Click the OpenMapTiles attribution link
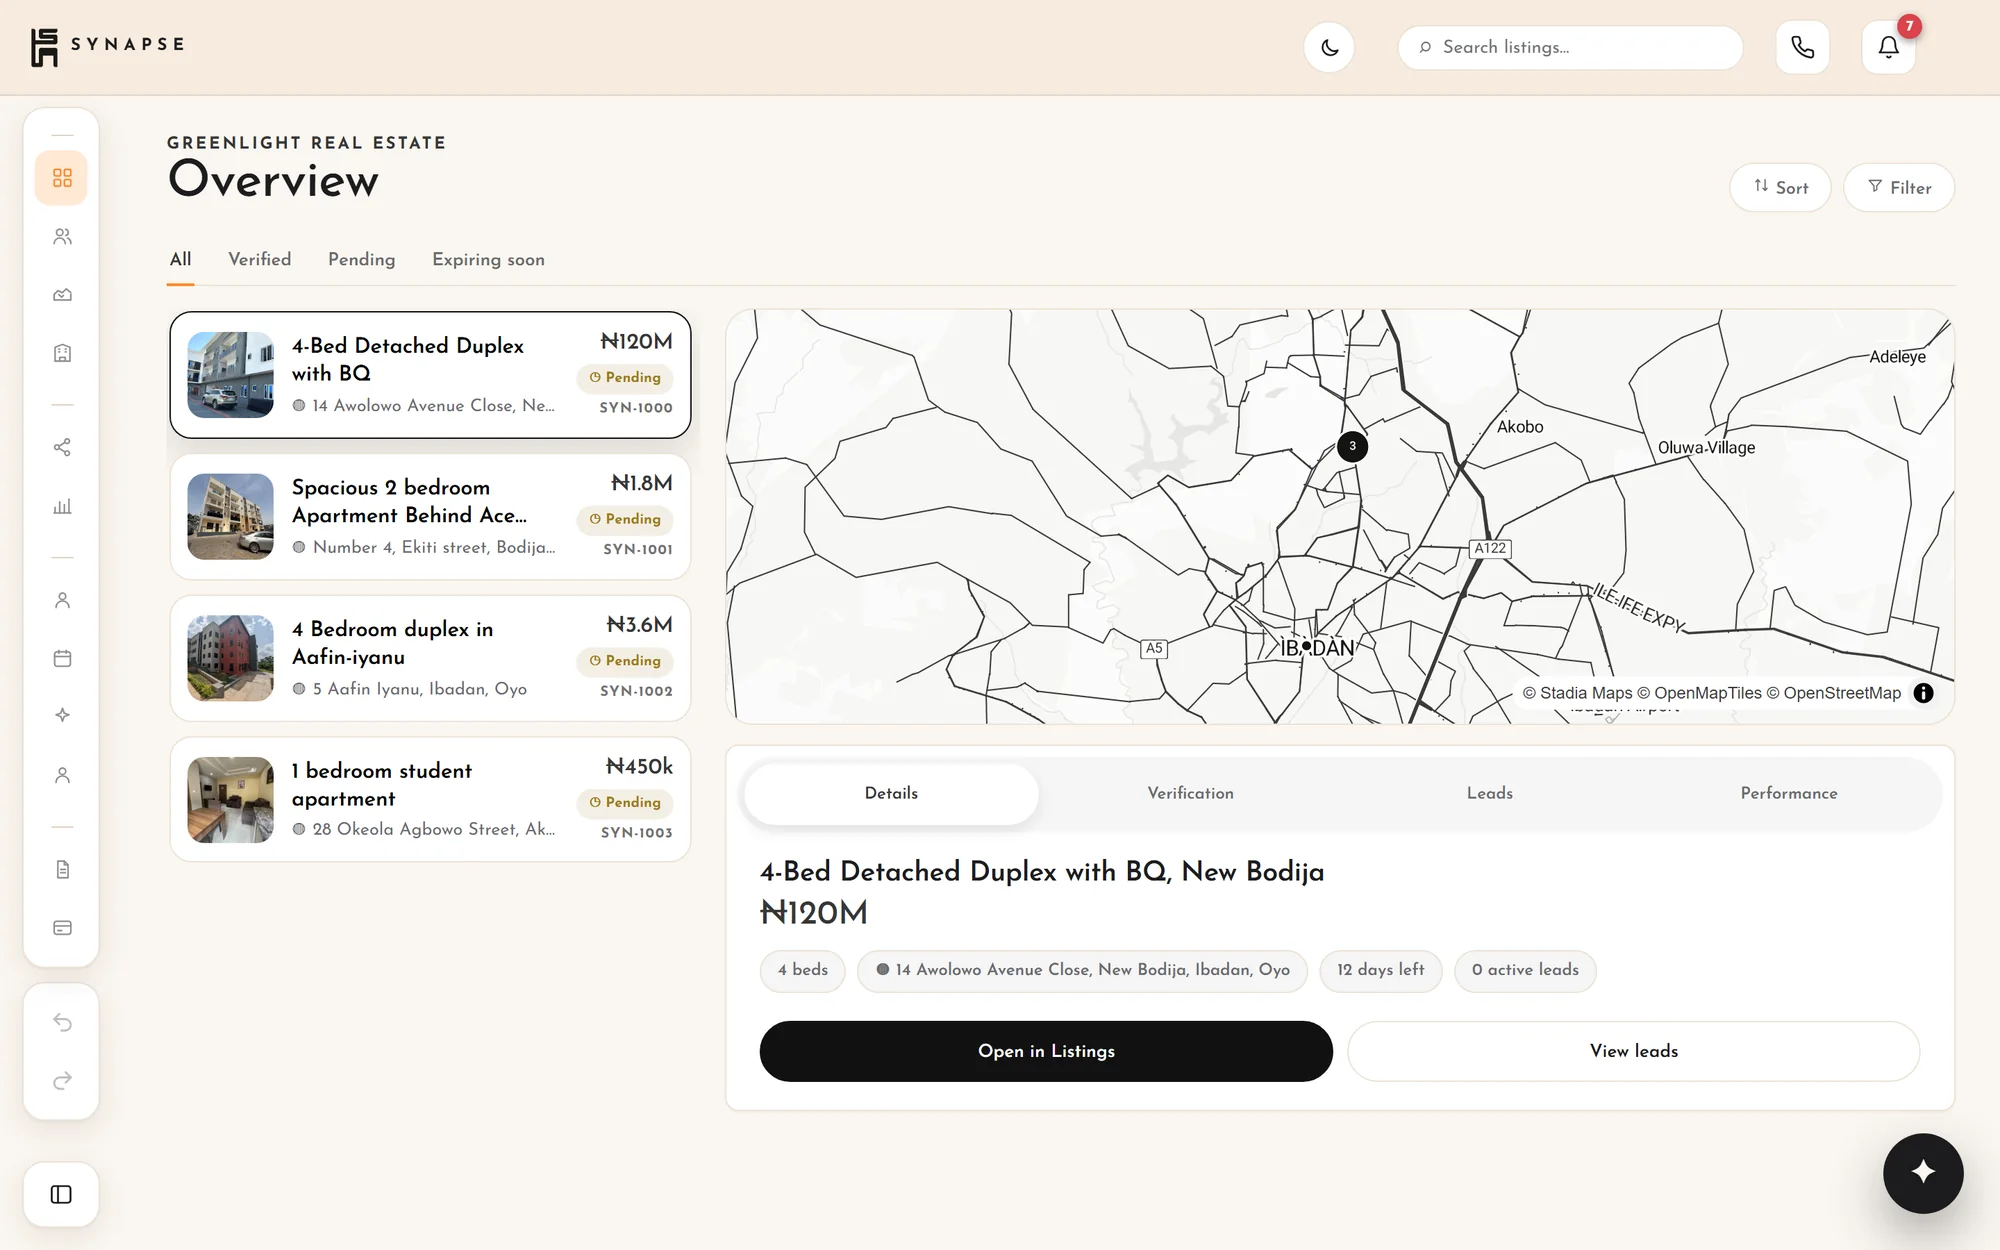 1699,693
